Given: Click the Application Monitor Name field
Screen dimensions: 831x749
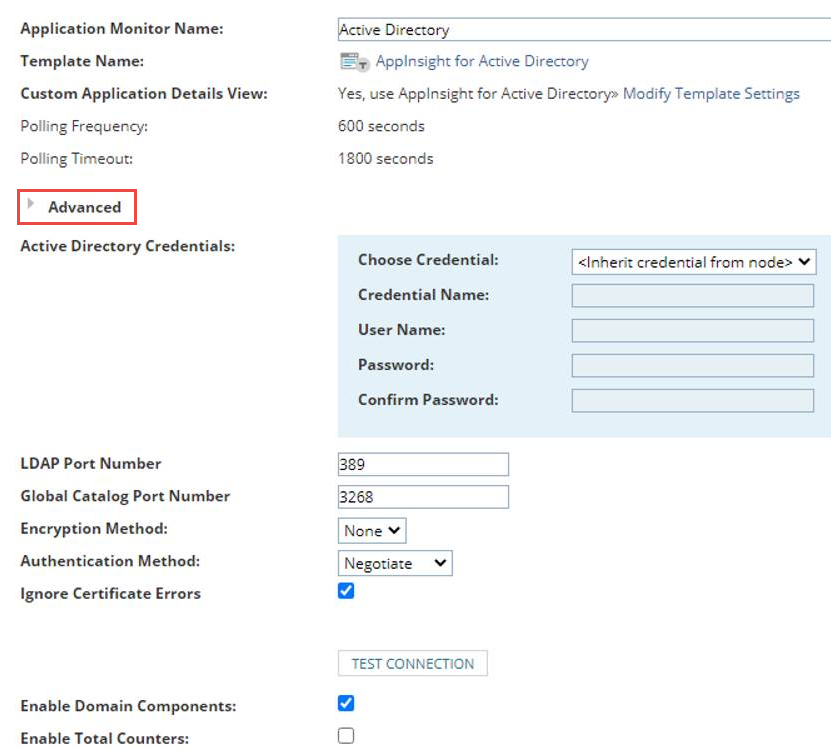Looking at the screenshot, I should pos(584,30).
